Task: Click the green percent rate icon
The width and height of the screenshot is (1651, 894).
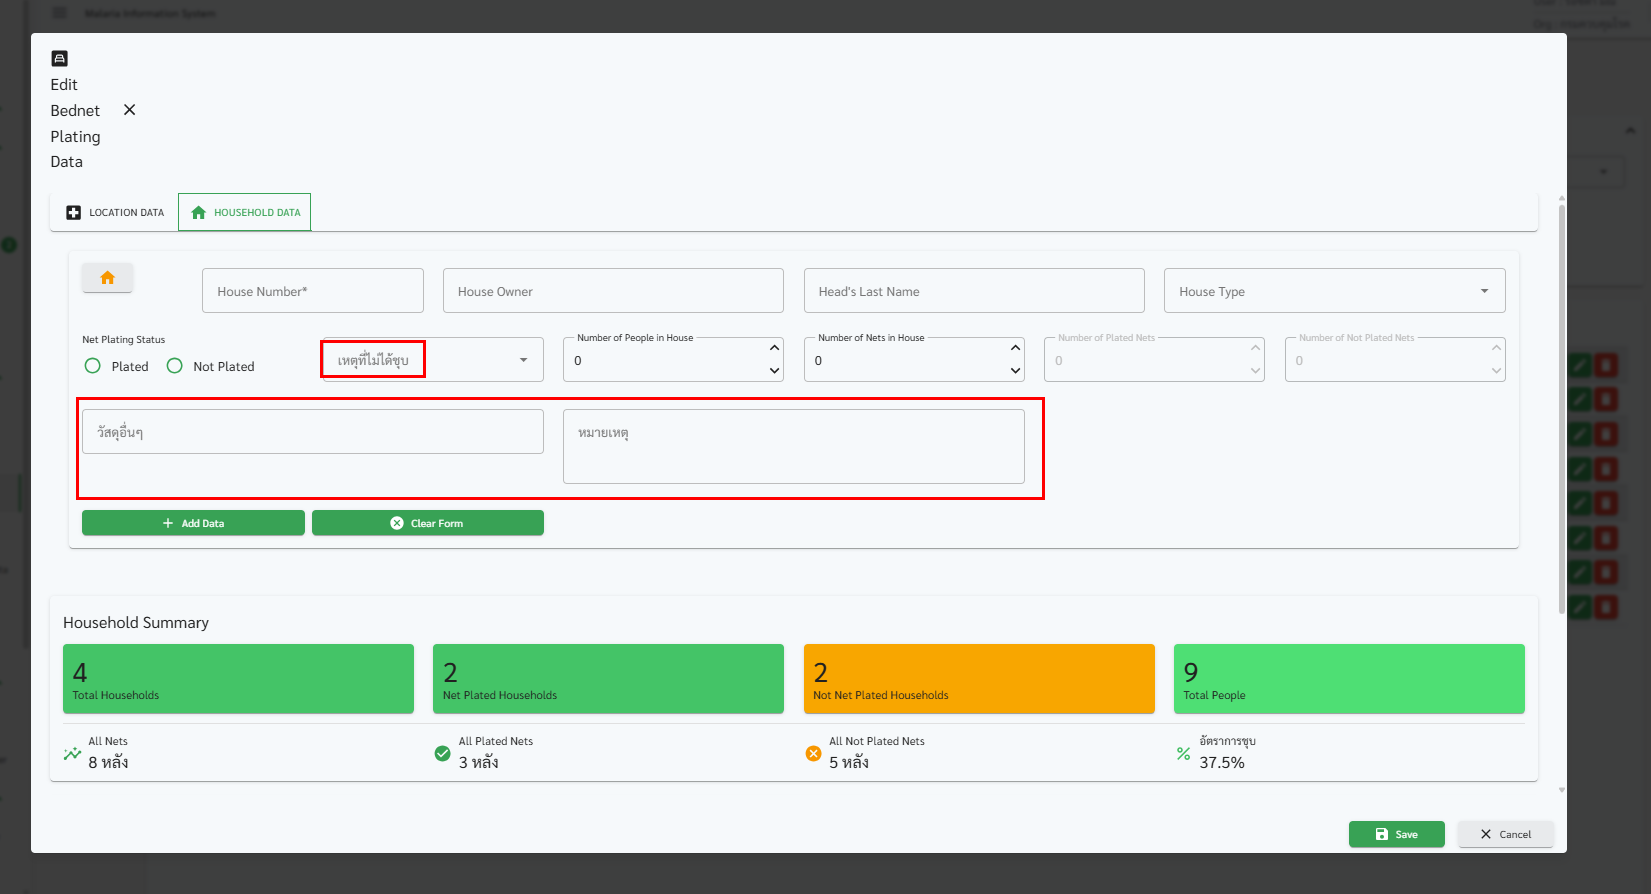Action: pyautogui.click(x=1183, y=754)
